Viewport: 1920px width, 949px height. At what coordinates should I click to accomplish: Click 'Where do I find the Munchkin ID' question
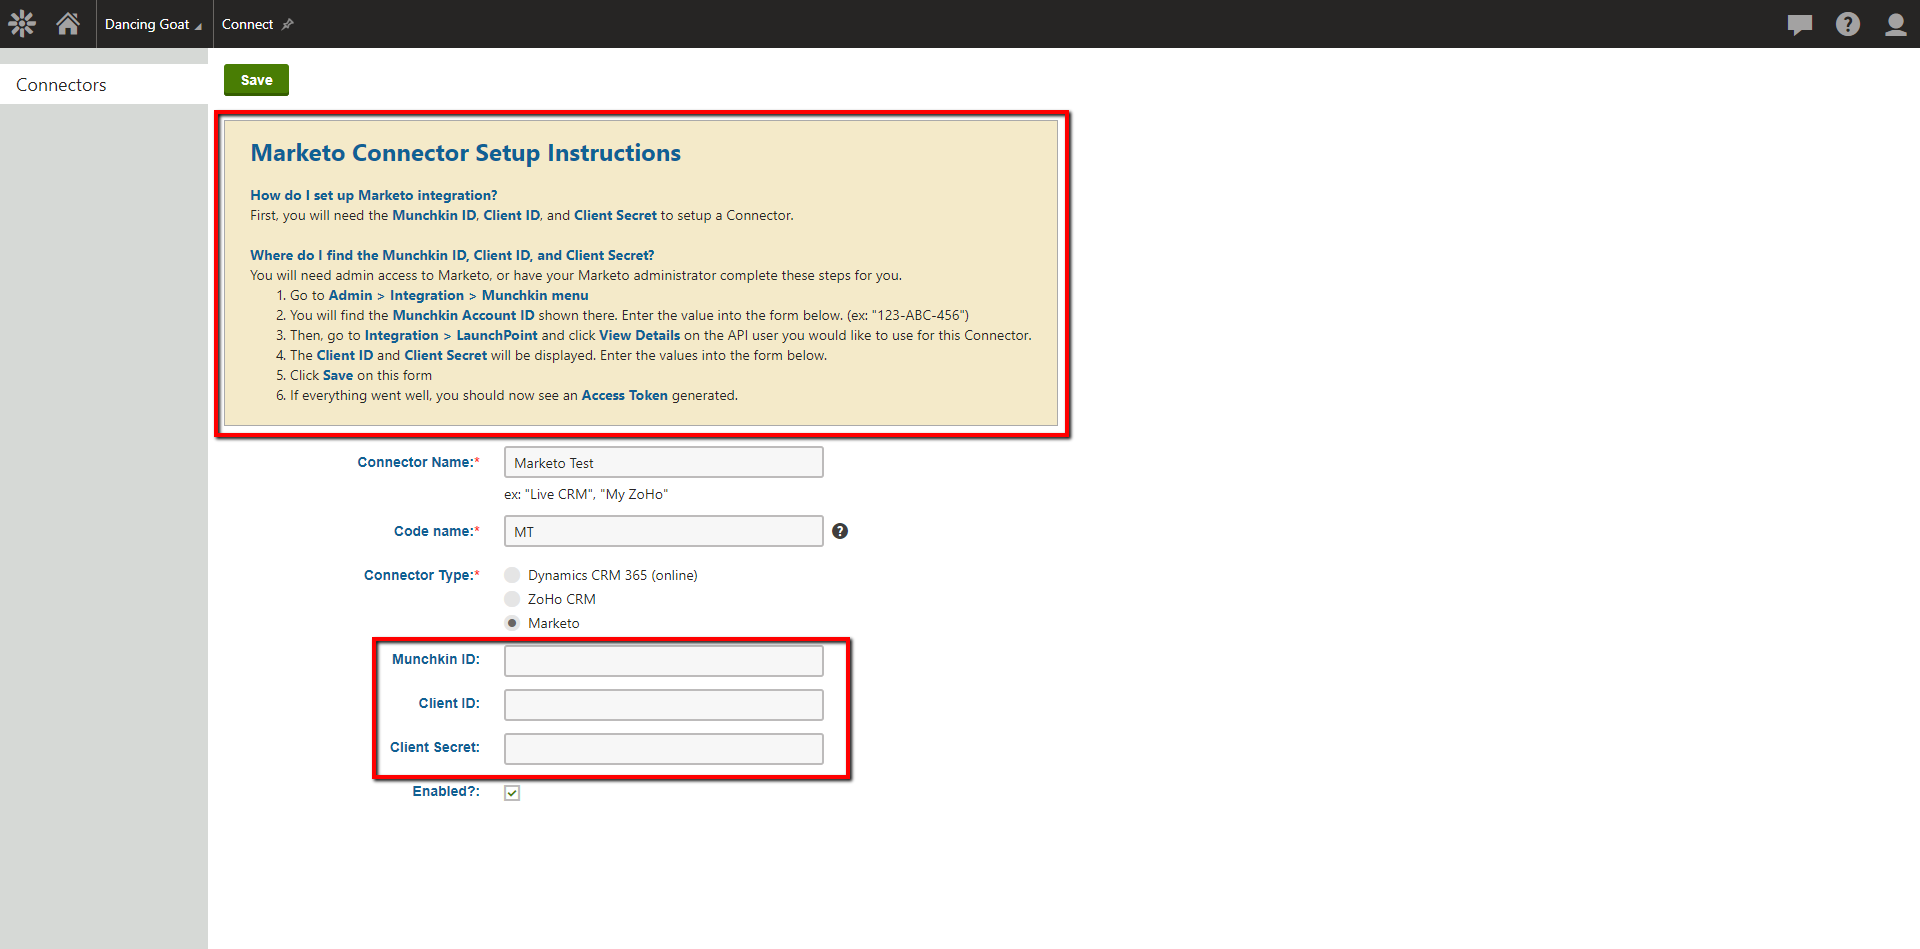[452, 255]
